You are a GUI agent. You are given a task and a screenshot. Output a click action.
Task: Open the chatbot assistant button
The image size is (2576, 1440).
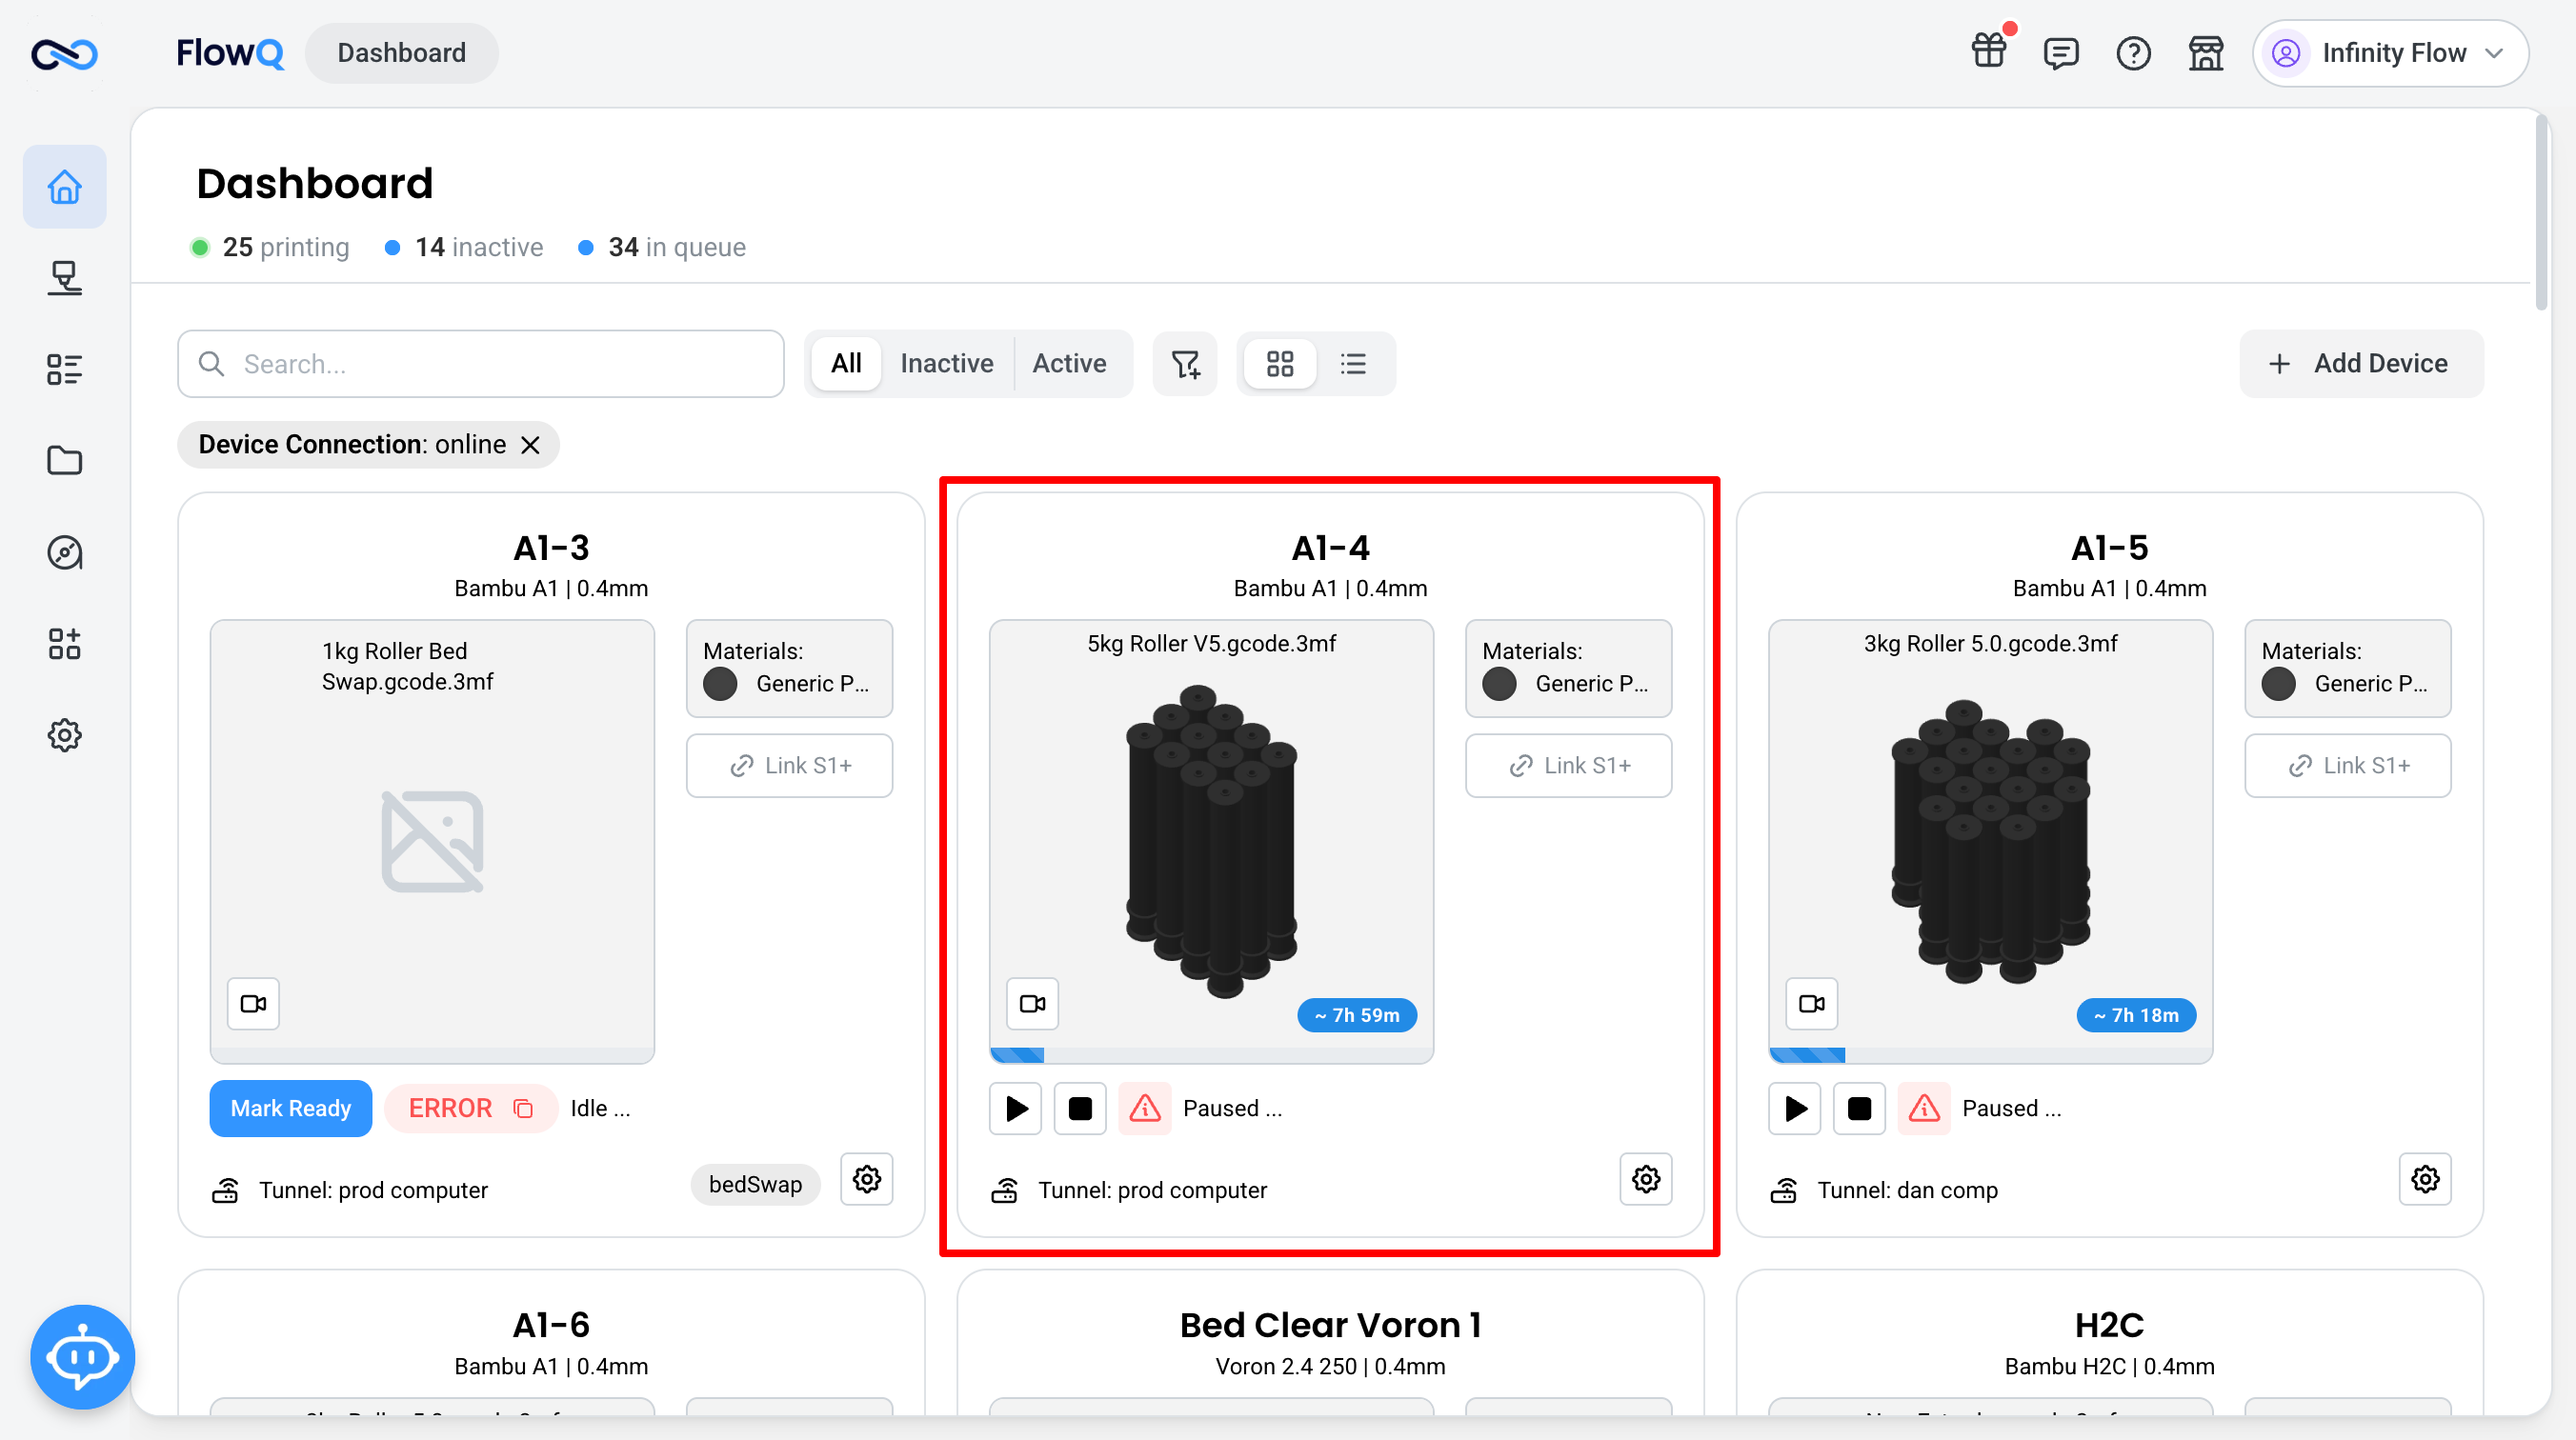tap(82, 1357)
